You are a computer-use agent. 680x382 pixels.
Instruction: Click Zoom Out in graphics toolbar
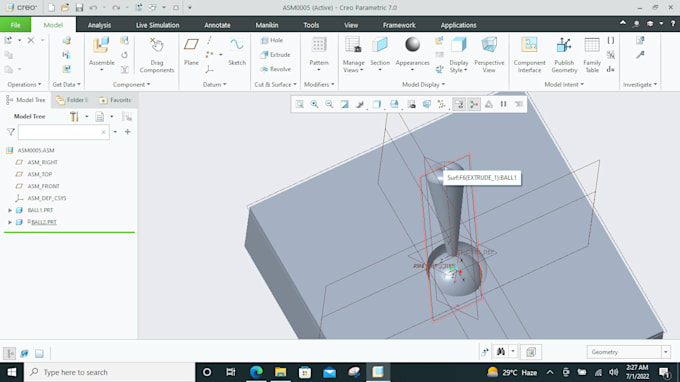click(329, 104)
